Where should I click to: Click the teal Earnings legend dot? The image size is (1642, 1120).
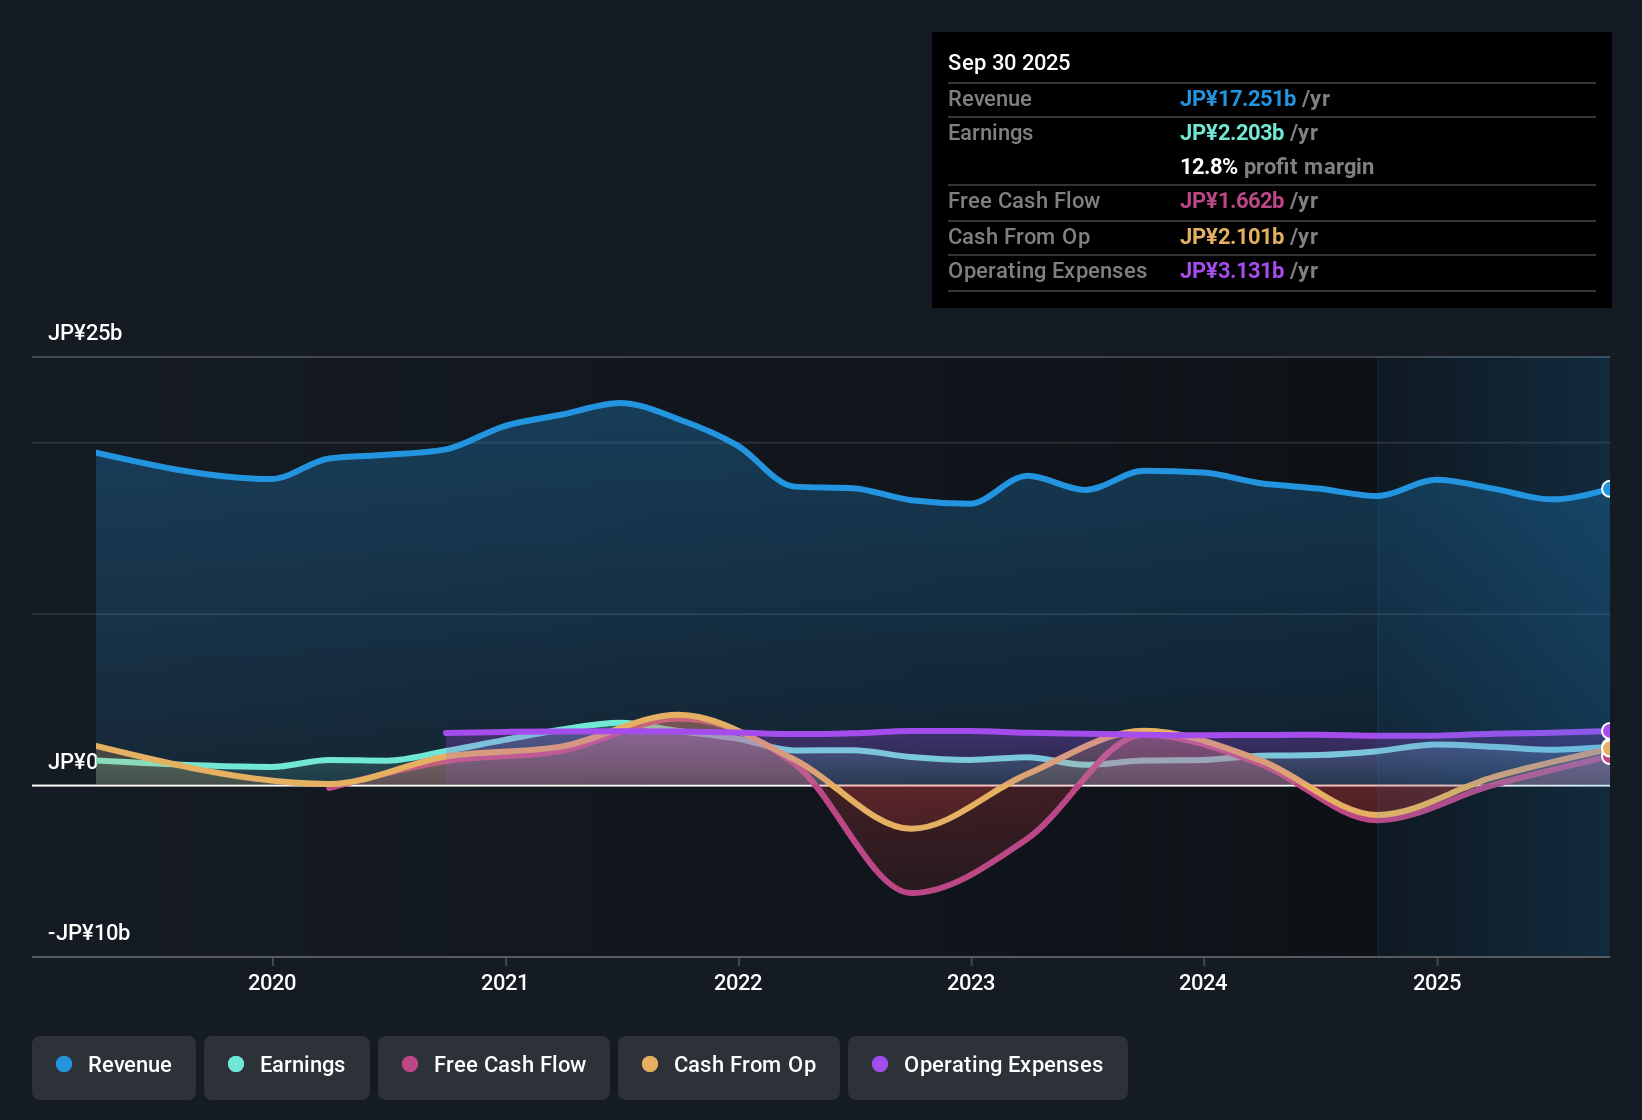point(237,1065)
